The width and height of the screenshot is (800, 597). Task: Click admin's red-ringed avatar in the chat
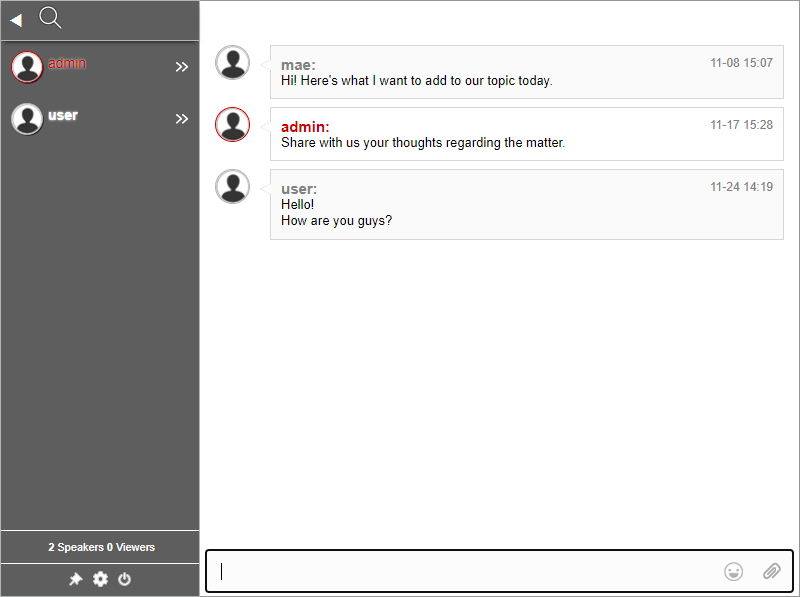click(233, 125)
